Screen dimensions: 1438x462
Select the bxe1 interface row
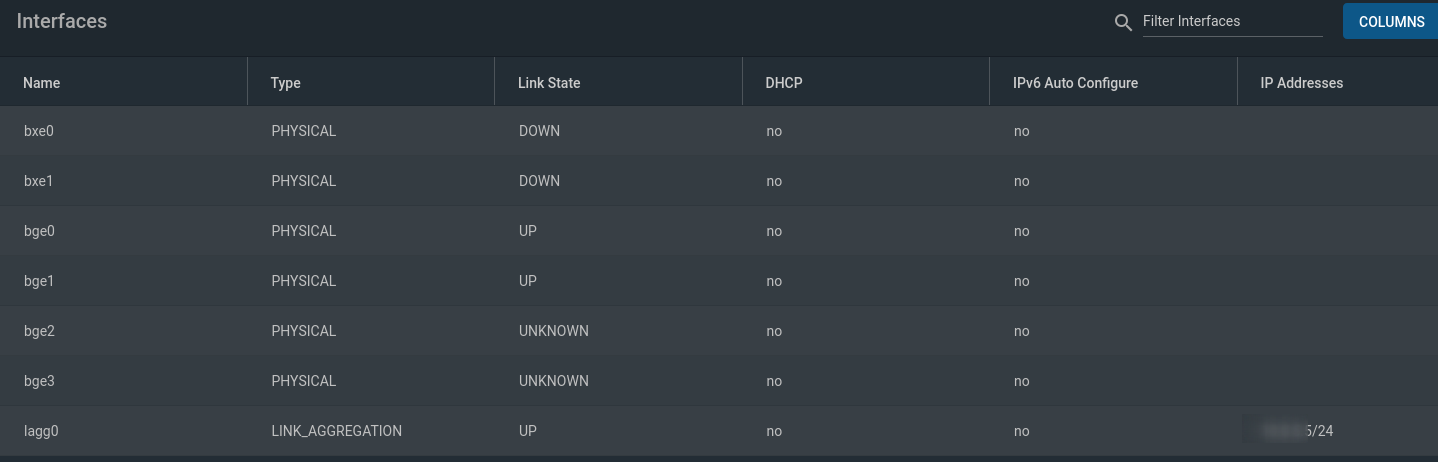coord(719,181)
